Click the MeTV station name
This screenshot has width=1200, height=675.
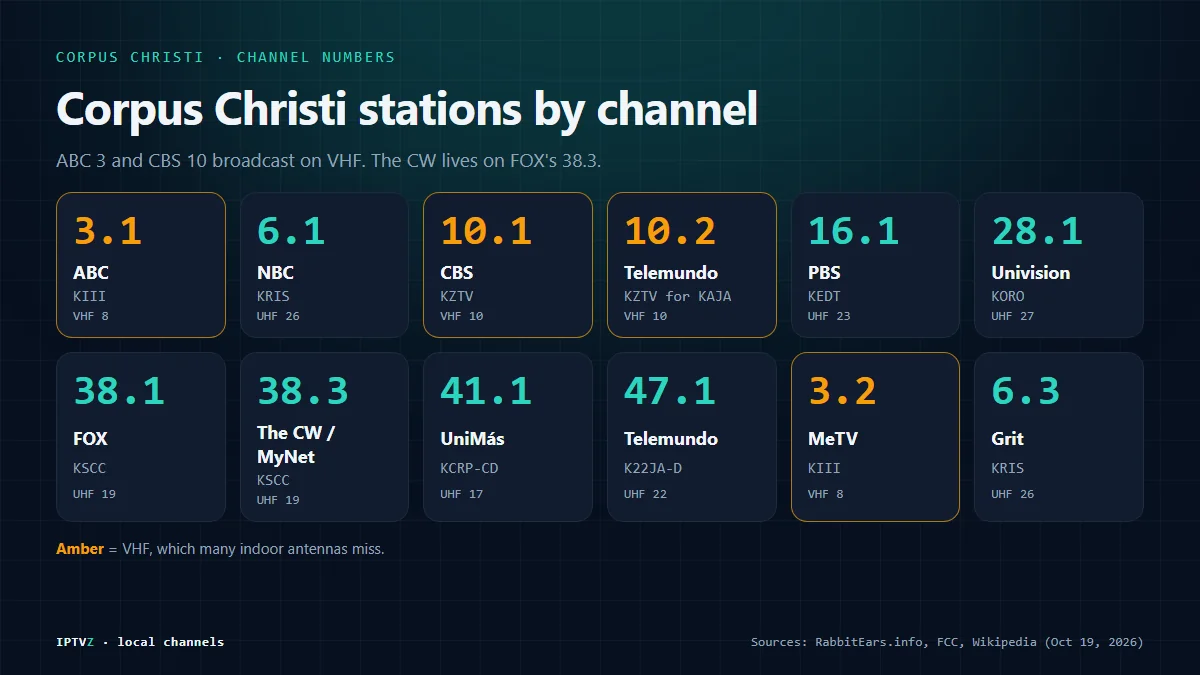point(833,439)
